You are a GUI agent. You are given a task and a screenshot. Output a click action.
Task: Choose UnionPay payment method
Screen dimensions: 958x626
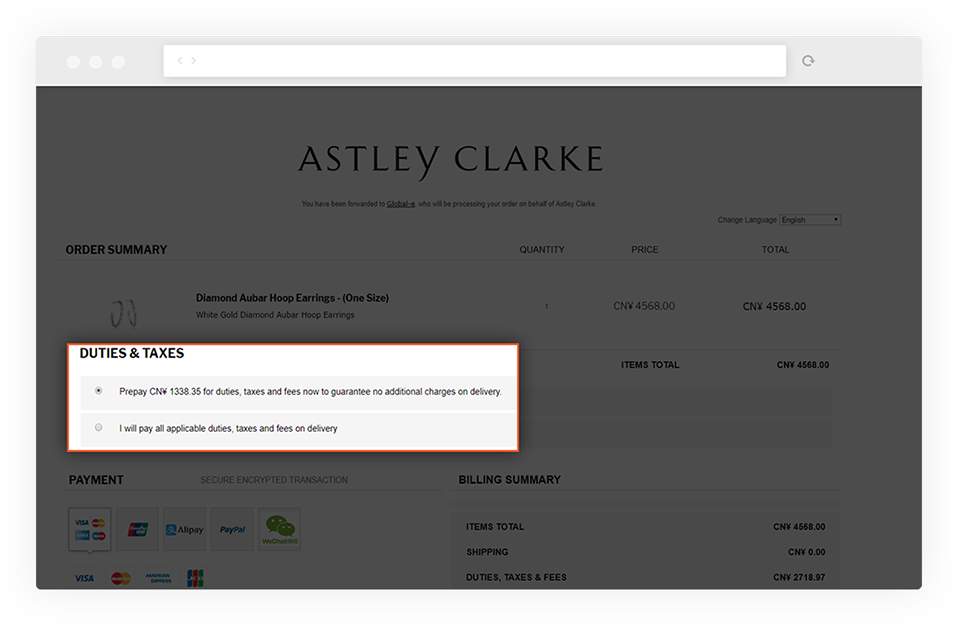click(x=137, y=529)
